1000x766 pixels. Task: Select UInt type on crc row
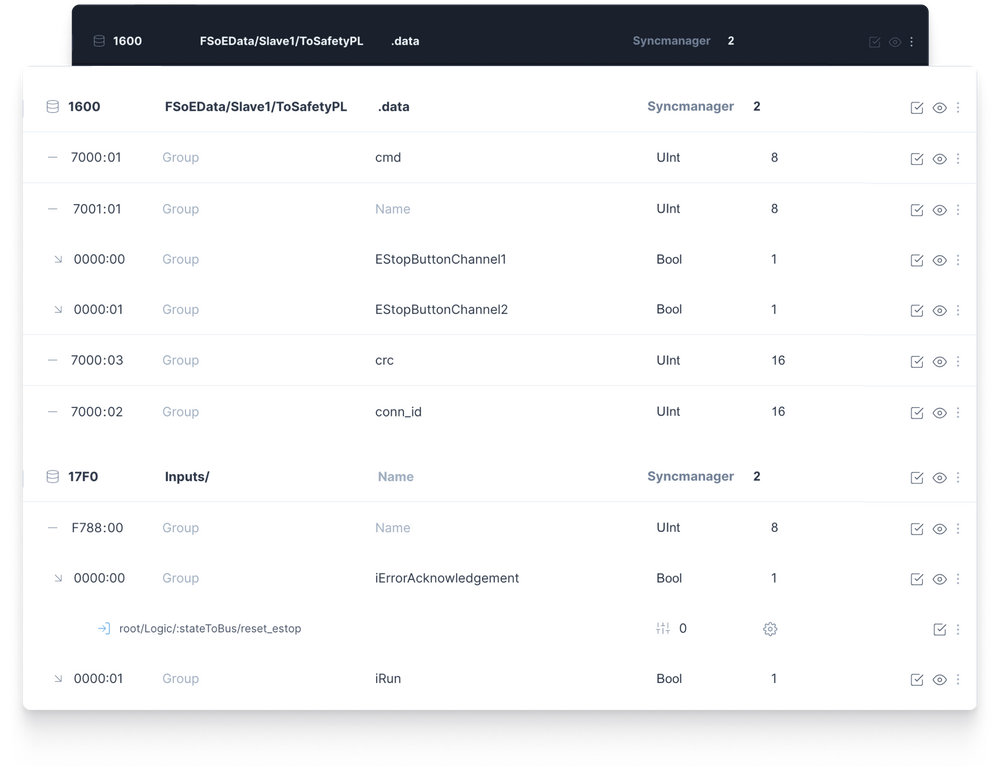[668, 360]
